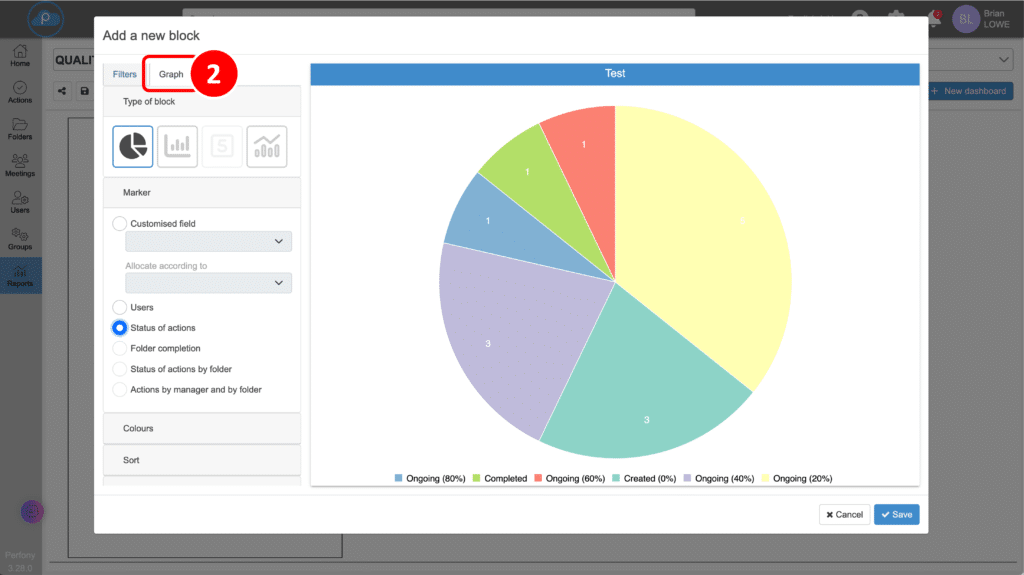Expand the Colours section
Screen dimensions: 1024x575
(x=202, y=428)
